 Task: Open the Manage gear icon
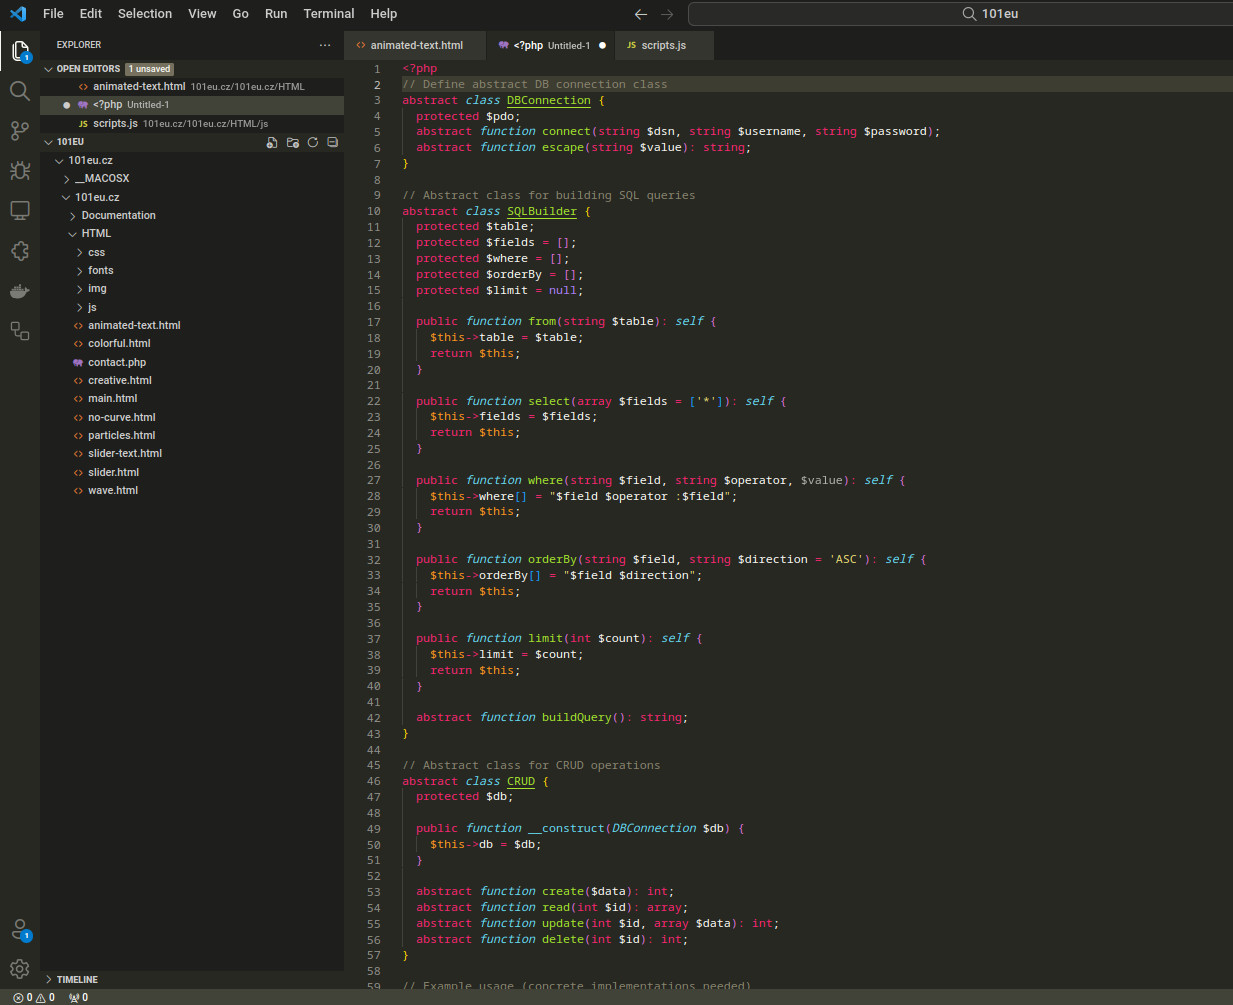(19, 968)
